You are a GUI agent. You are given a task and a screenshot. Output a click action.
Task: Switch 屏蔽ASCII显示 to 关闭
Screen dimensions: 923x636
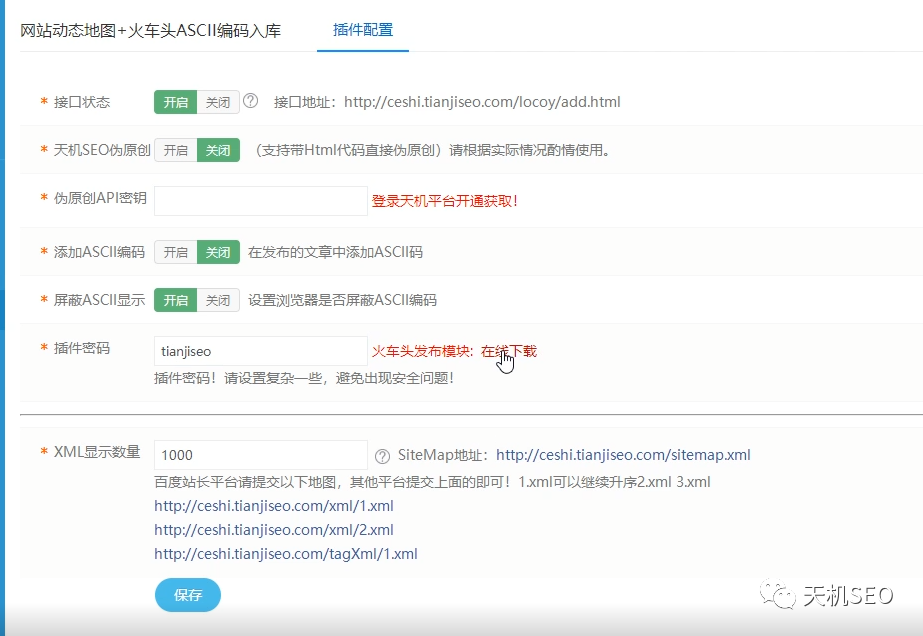coord(218,300)
